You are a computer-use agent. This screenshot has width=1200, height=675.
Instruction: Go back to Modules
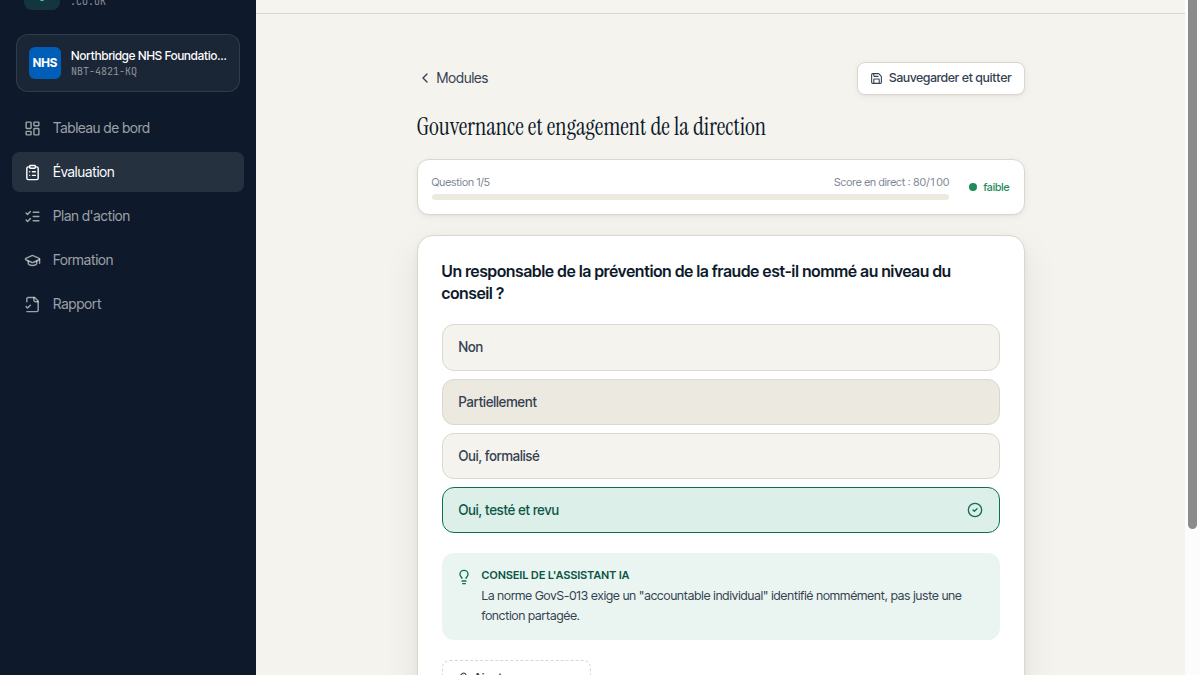tap(454, 78)
